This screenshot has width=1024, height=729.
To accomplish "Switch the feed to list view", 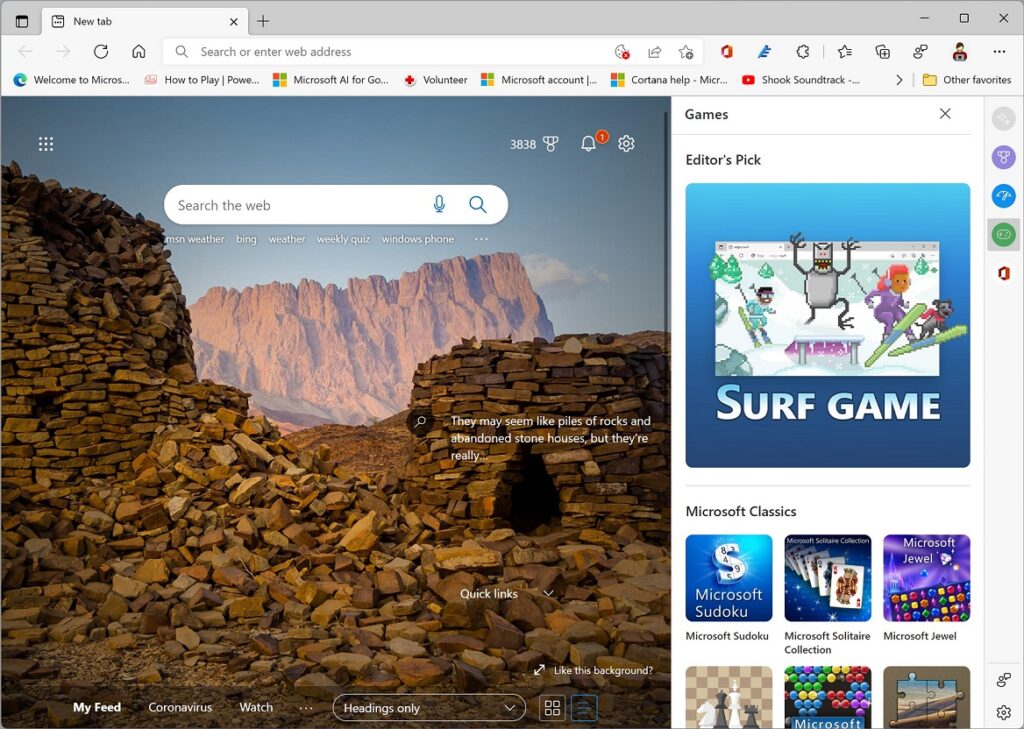I will pyautogui.click(x=583, y=707).
